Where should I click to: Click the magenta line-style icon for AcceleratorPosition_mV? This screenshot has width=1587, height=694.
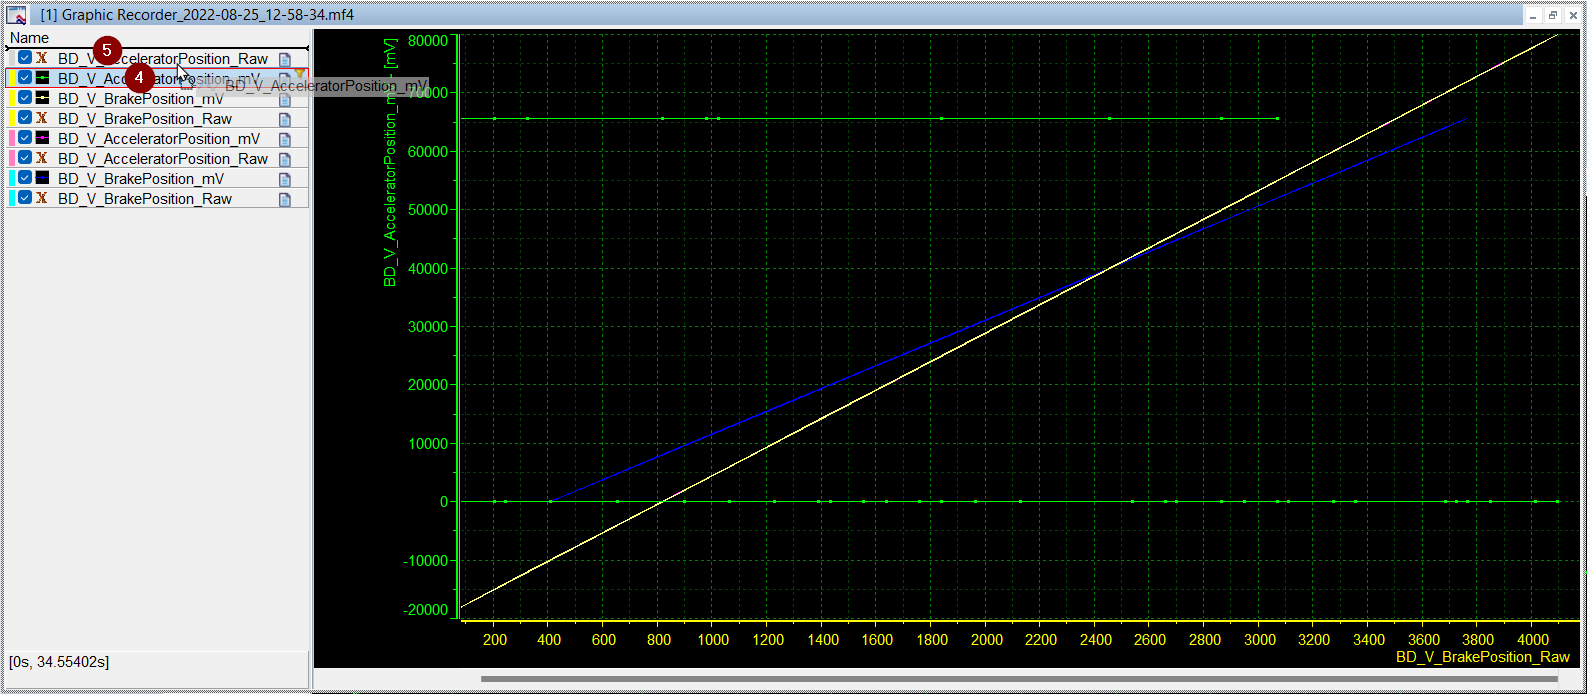[42, 139]
